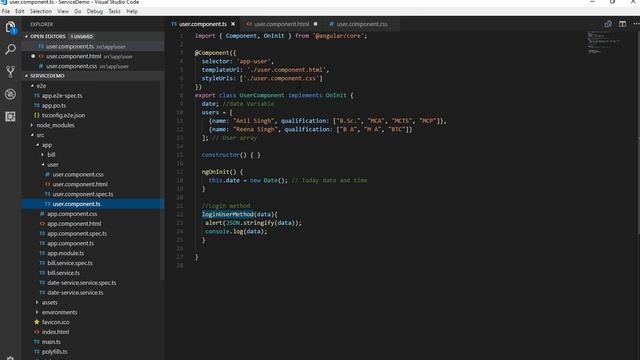Open bill.service.spec.ts file
Viewport: 640px width, 360px height.
70,263
